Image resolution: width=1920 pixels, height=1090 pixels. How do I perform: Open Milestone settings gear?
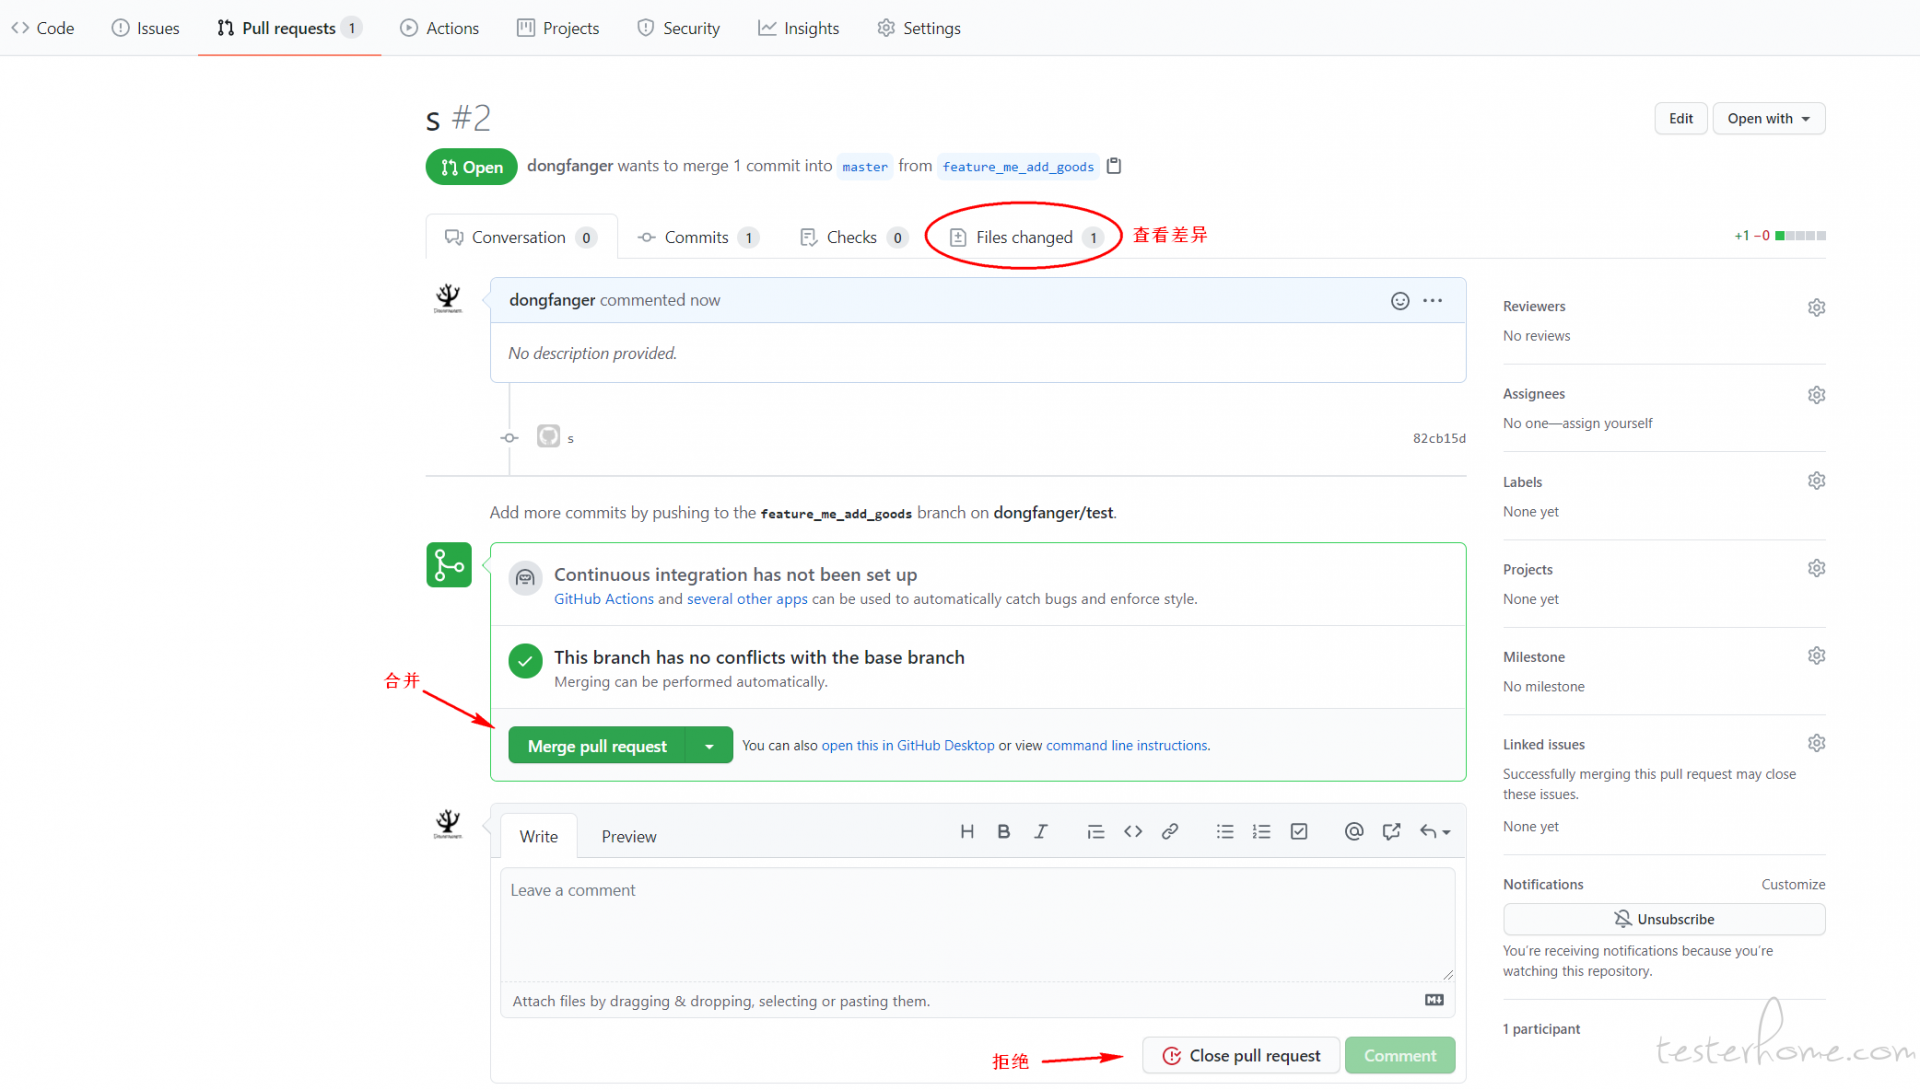pyautogui.click(x=1816, y=656)
